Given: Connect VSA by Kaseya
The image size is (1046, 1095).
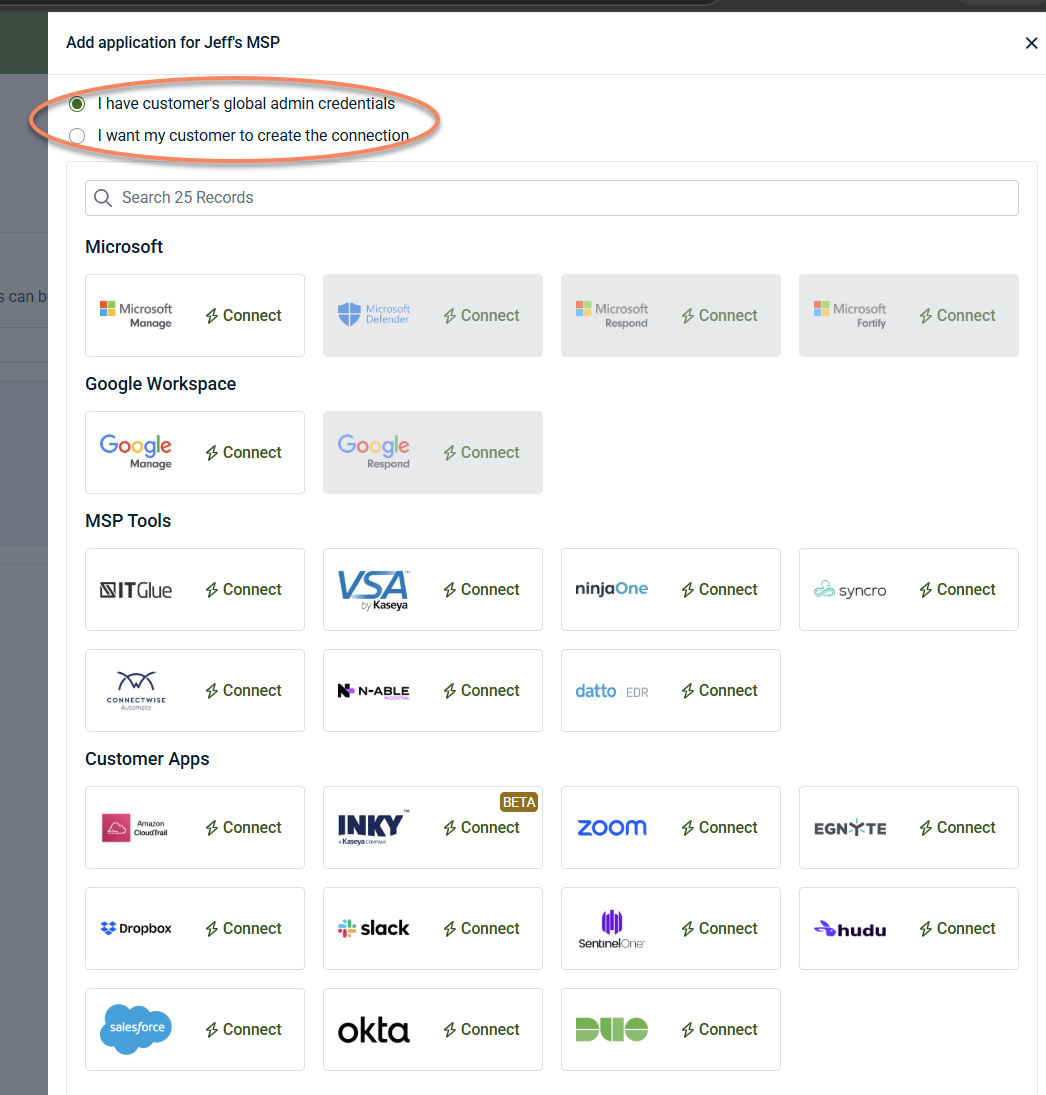Looking at the screenshot, I should (482, 589).
